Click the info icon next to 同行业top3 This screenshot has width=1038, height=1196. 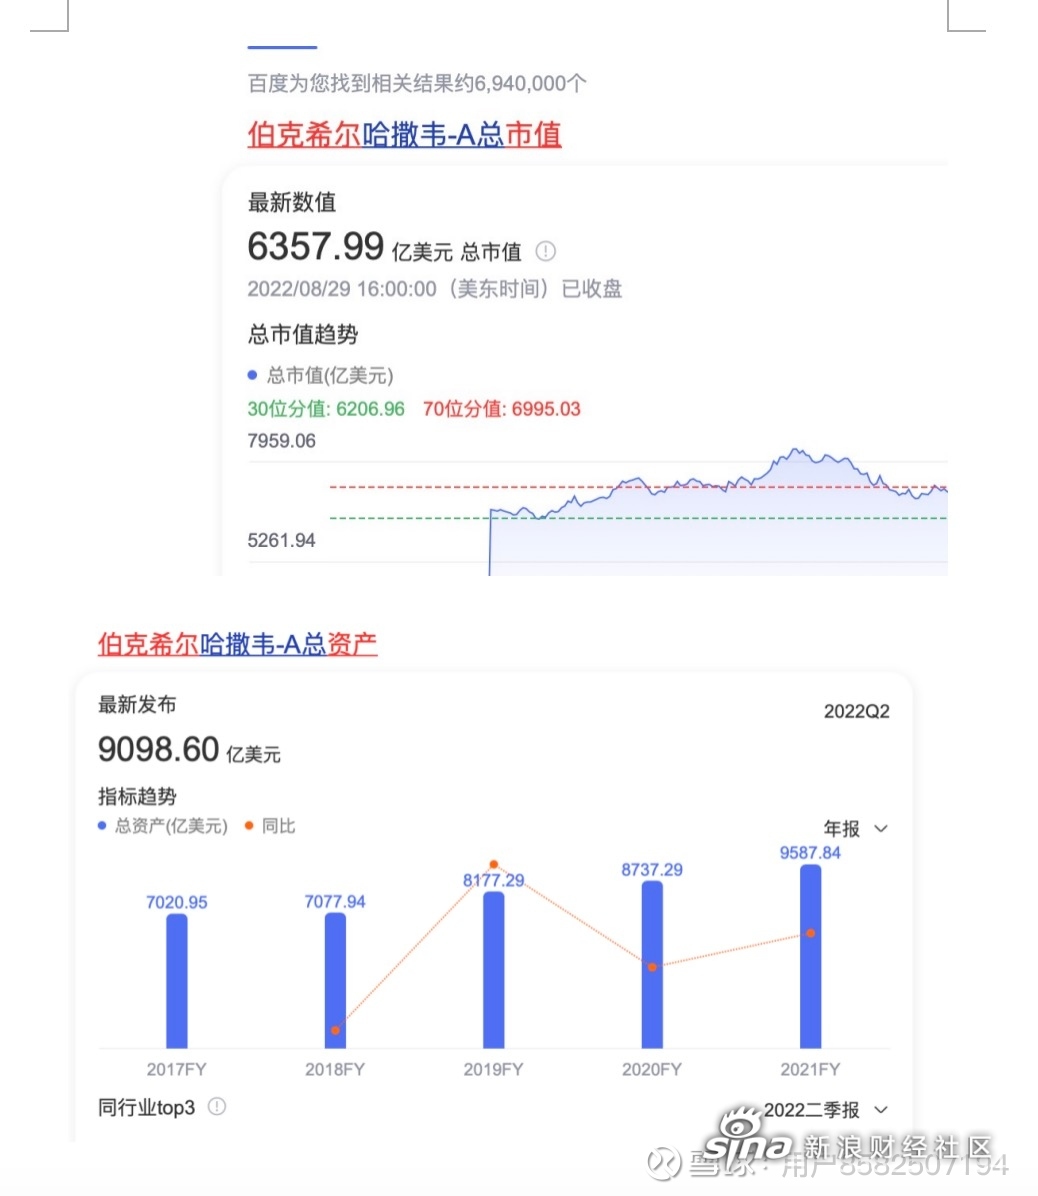point(217,1107)
